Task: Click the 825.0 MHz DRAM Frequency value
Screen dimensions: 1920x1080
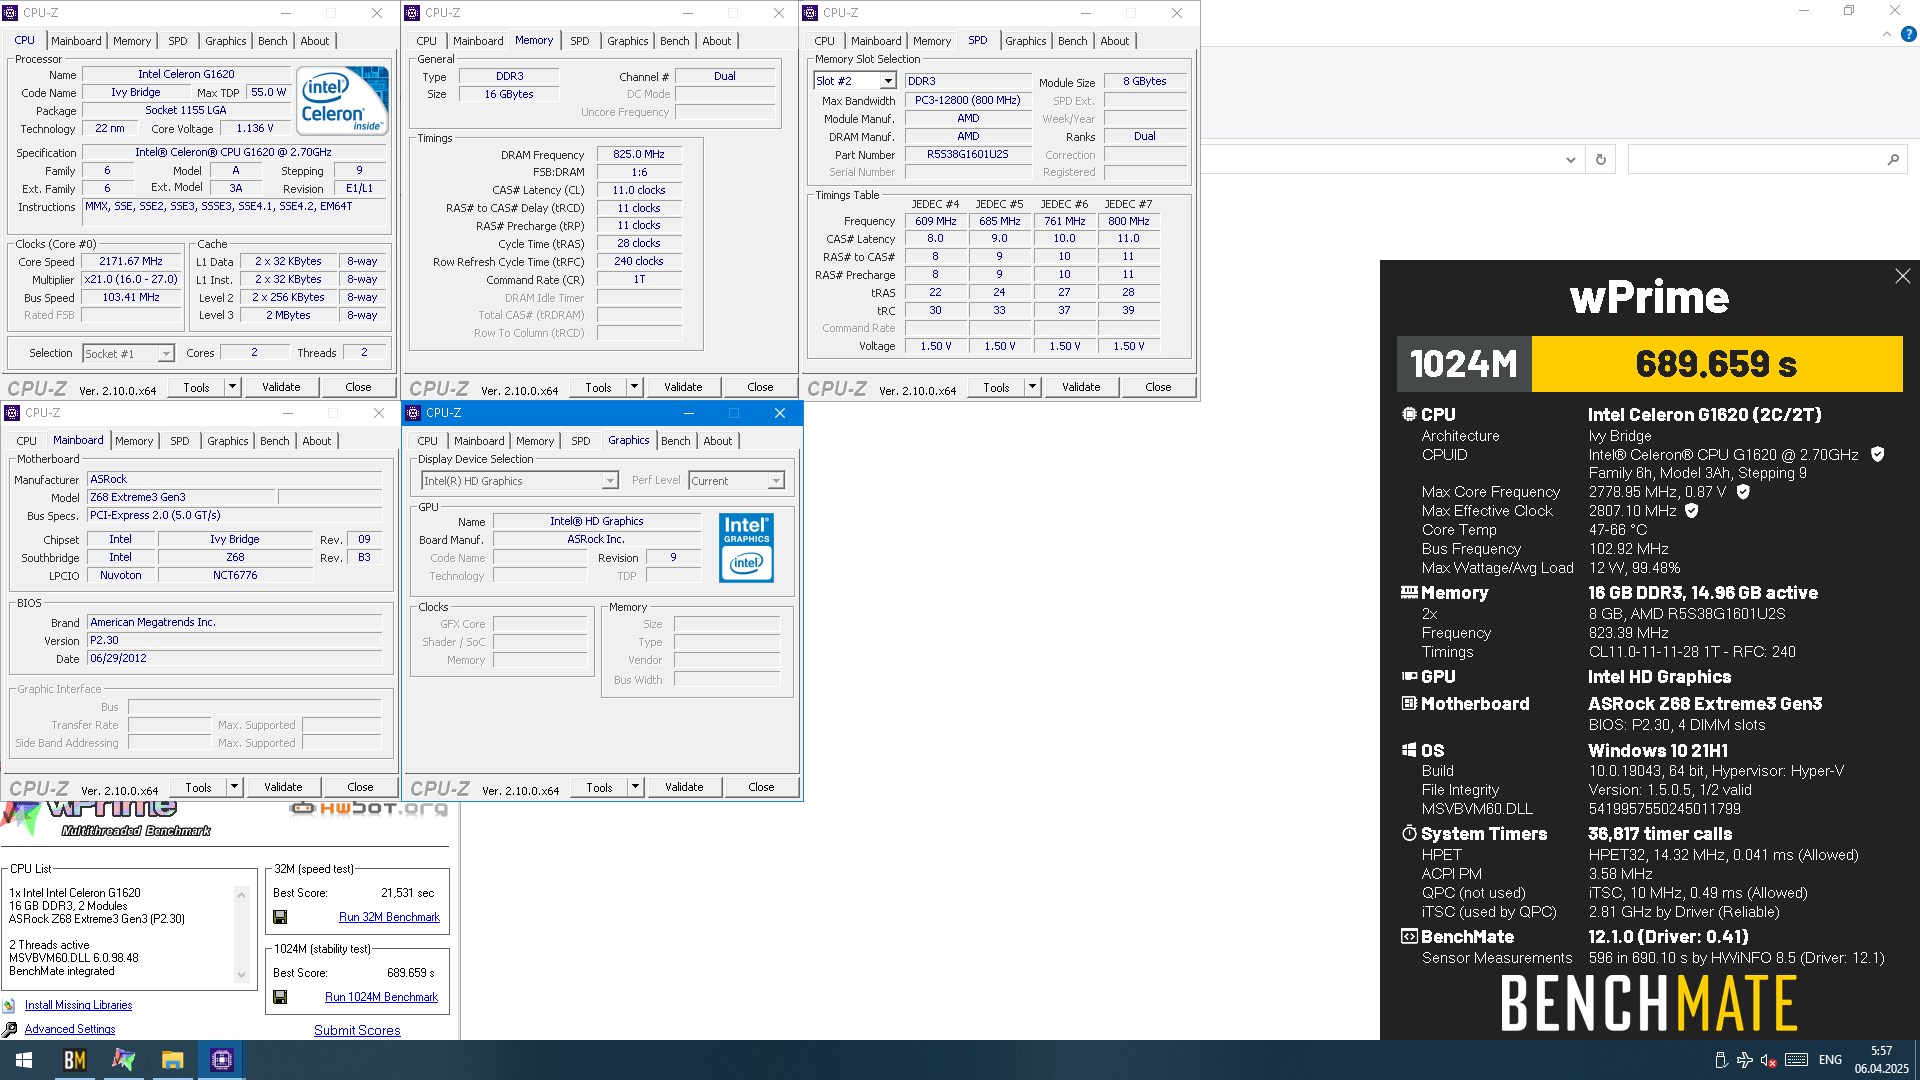Action: (639, 154)
